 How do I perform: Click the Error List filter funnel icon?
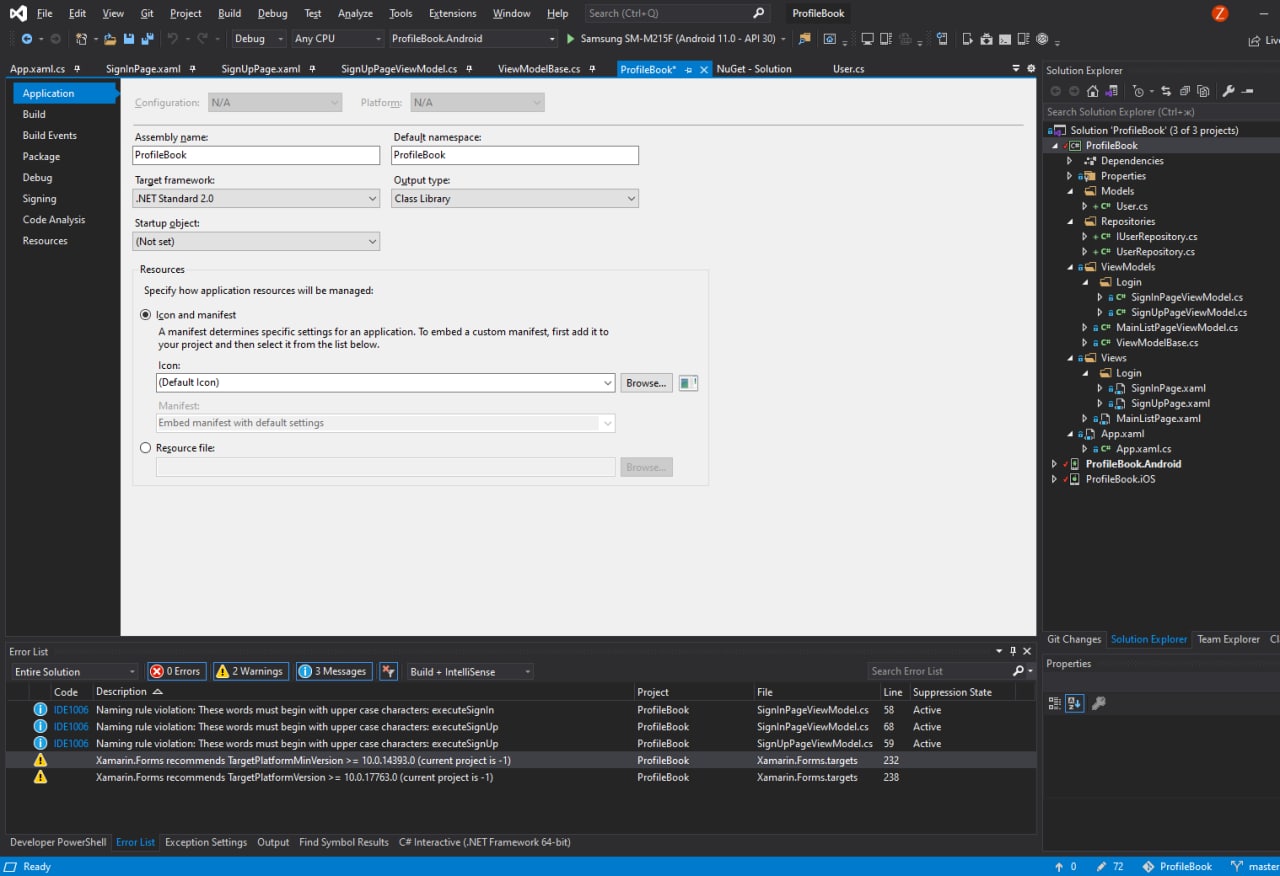pos(388,671)
